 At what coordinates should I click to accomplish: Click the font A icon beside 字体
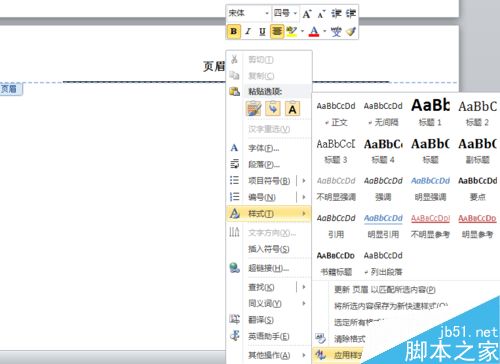234,148
